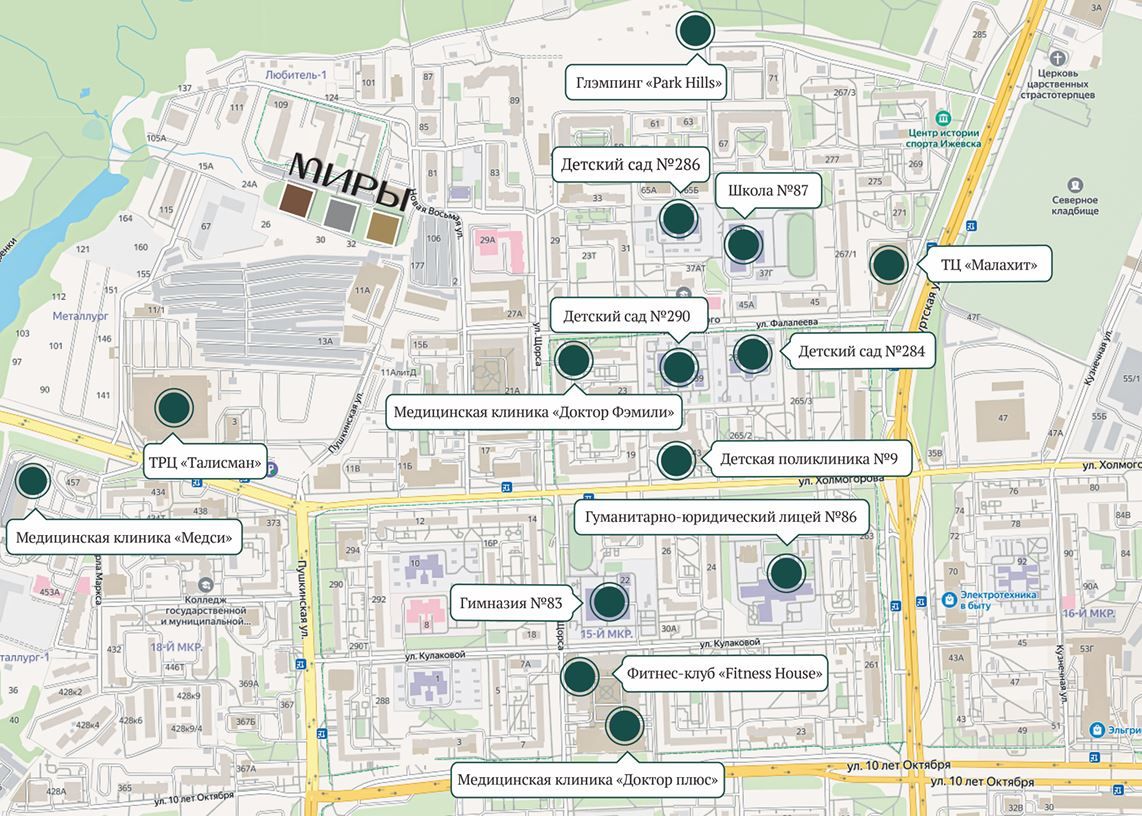Image resolution: width=1142 pixels, height=816 pixels.
Task: Click the Школа №87 map pin
Action: (x=742, y=244)
